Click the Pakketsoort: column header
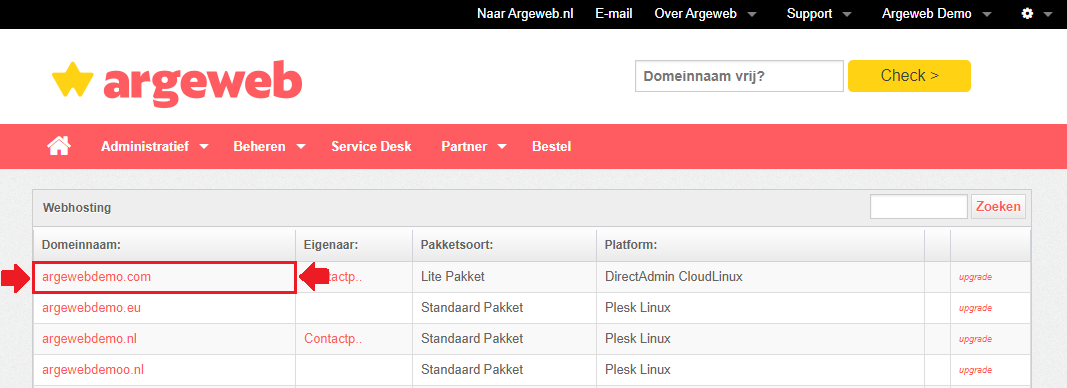Viewport: 1067px width, 388px height. [x=457, y=245]
